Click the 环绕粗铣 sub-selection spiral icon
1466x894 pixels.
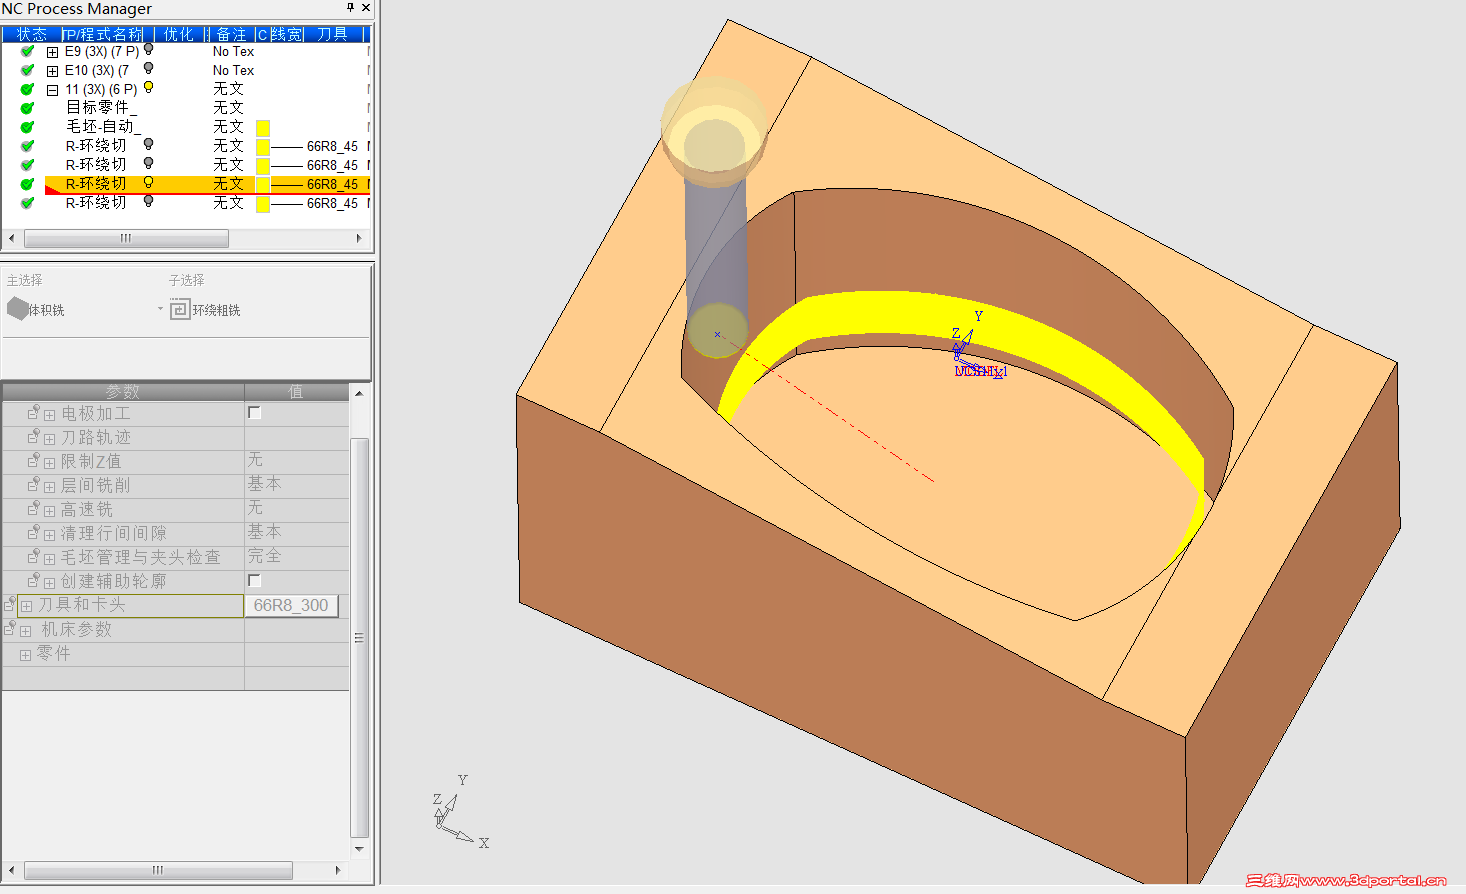(179, 310)
